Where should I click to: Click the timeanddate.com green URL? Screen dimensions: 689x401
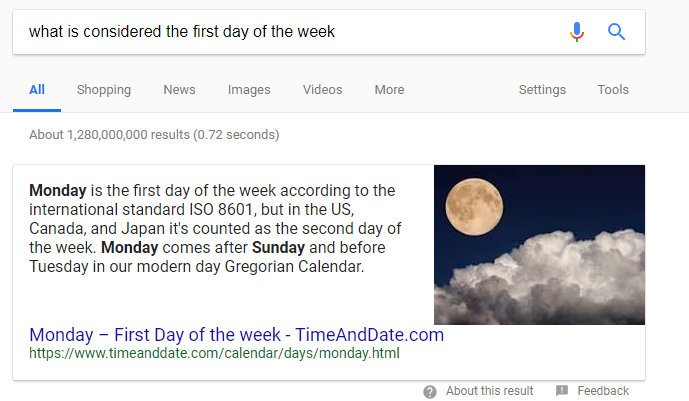(214, 353)
